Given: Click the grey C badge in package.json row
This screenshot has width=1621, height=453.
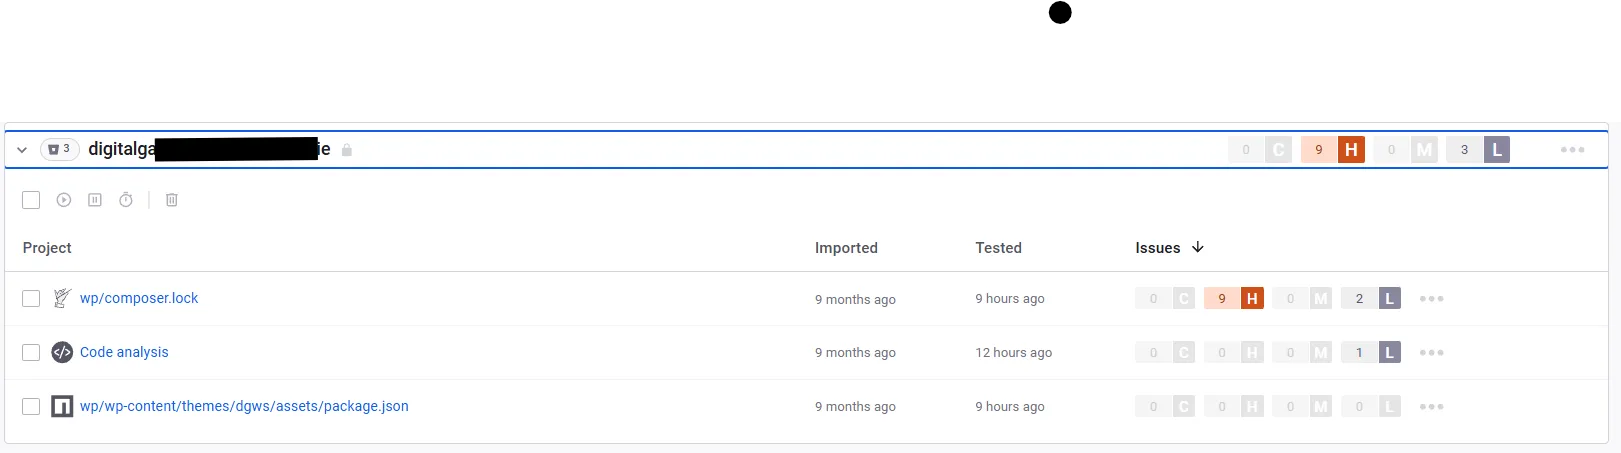Looking at the screenshot, I should [x=1184, y=406].
